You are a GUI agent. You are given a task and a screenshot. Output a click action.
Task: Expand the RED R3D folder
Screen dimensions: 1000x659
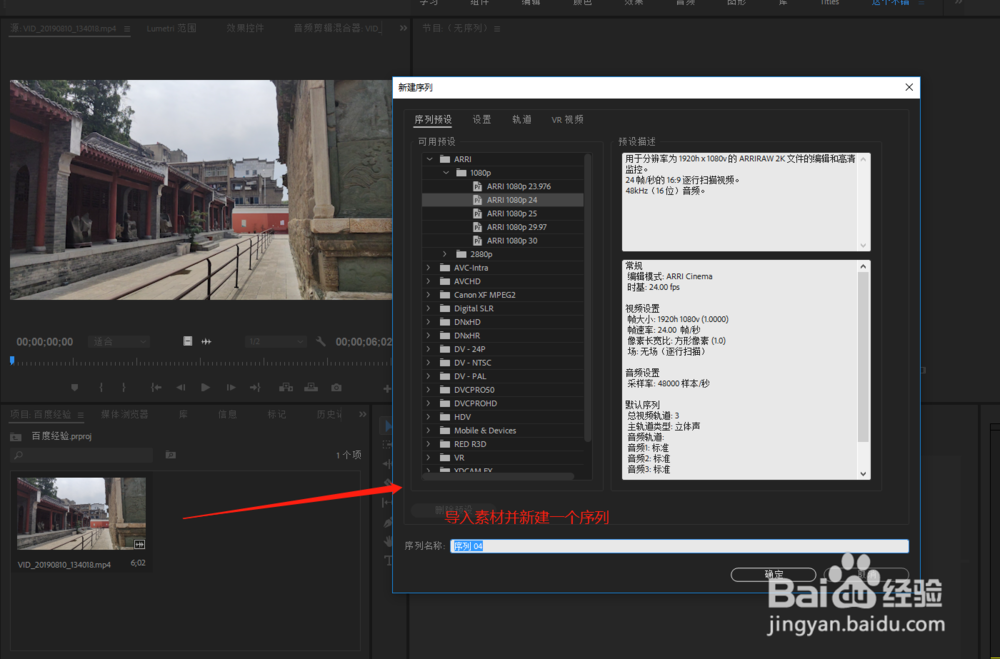(x=429, y=444)
